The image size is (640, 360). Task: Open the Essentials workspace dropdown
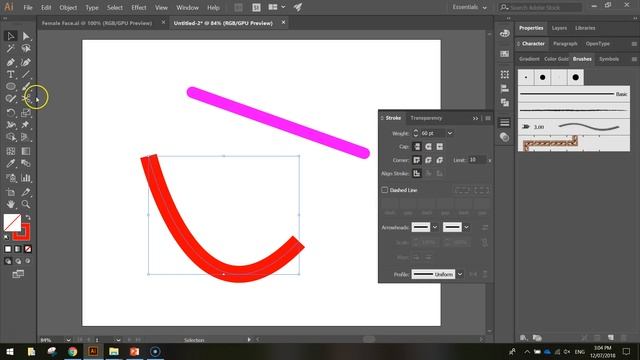point(469,7)
